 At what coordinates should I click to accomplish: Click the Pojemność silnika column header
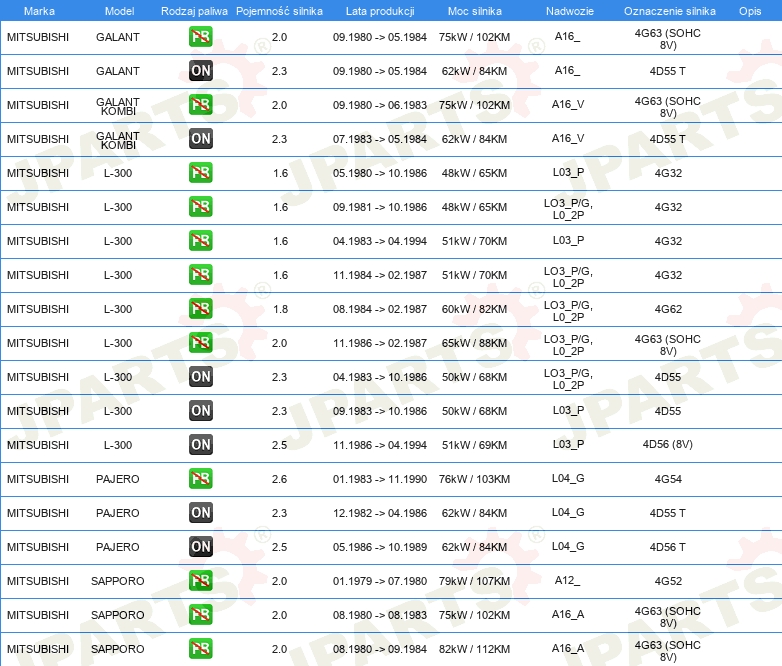279,11
